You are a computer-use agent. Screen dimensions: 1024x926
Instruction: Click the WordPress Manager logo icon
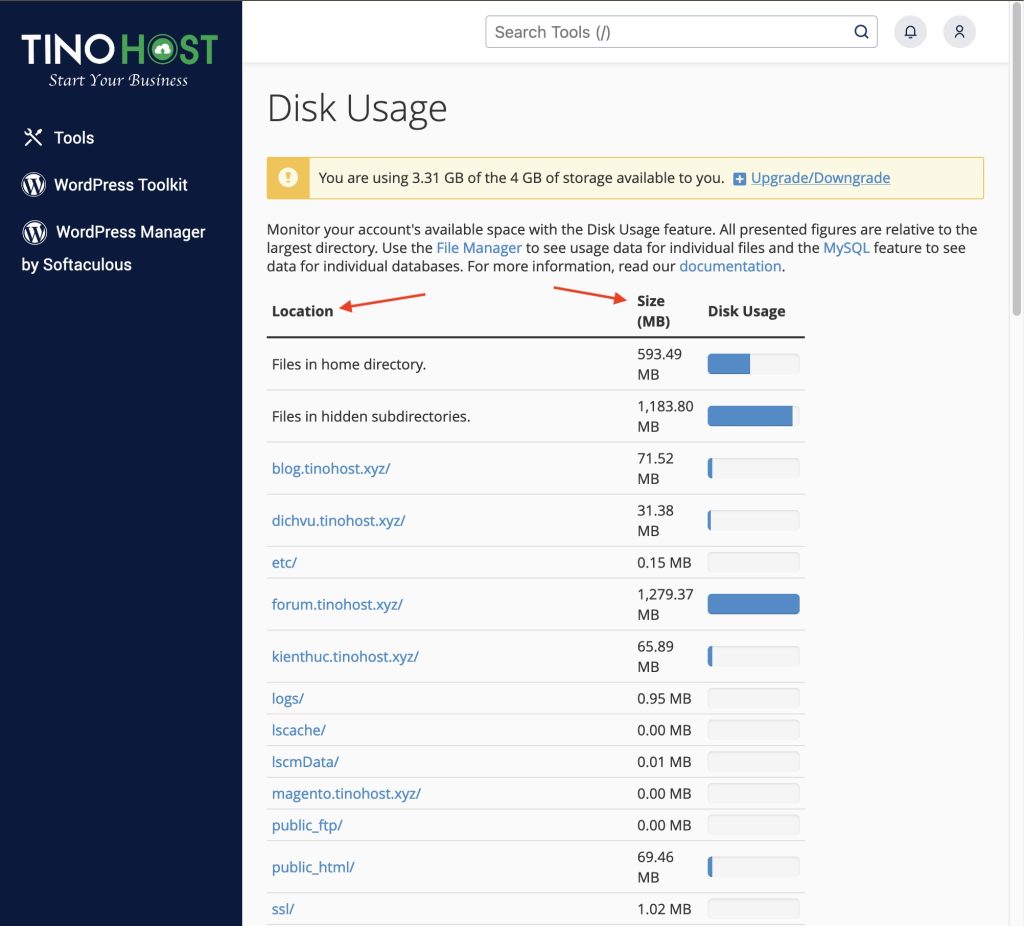click(x=35, y=232)
